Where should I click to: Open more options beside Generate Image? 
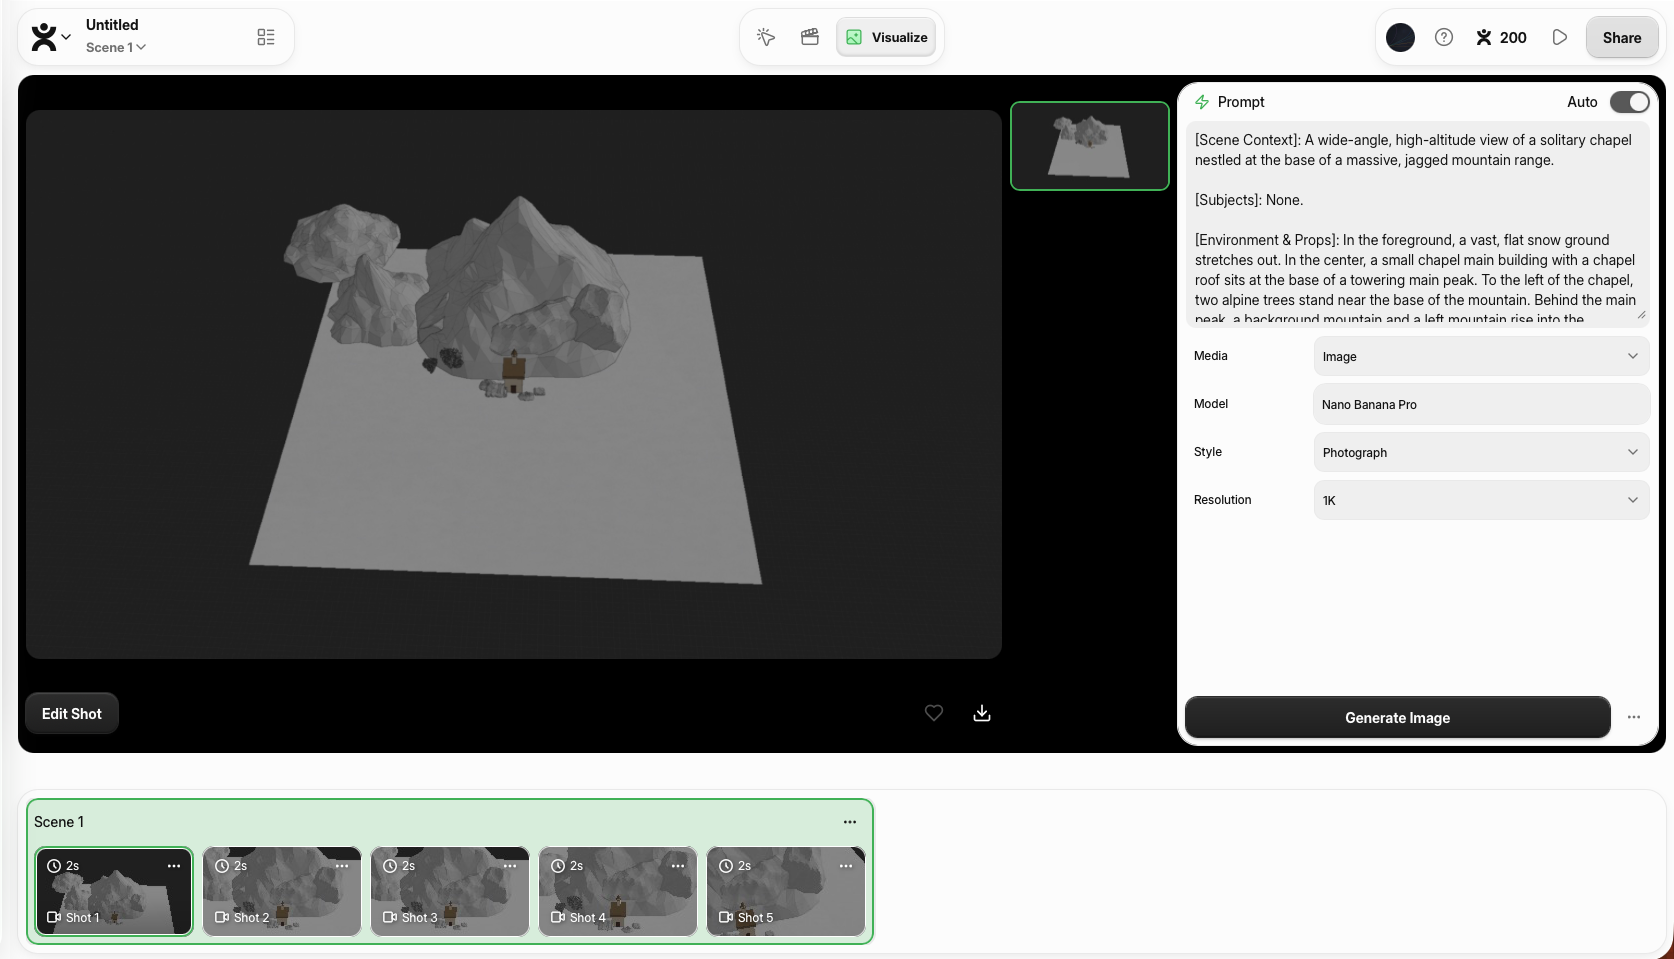[1633, 717]
